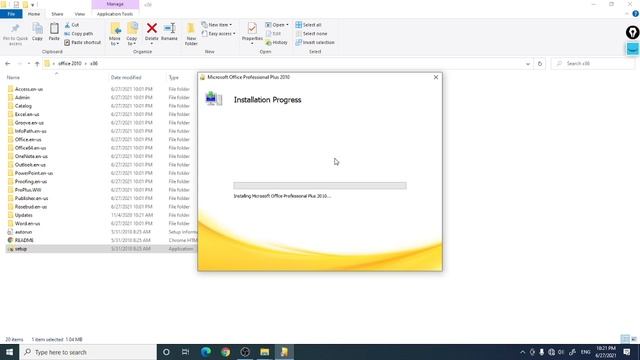Click the History command

pos(276,42)
